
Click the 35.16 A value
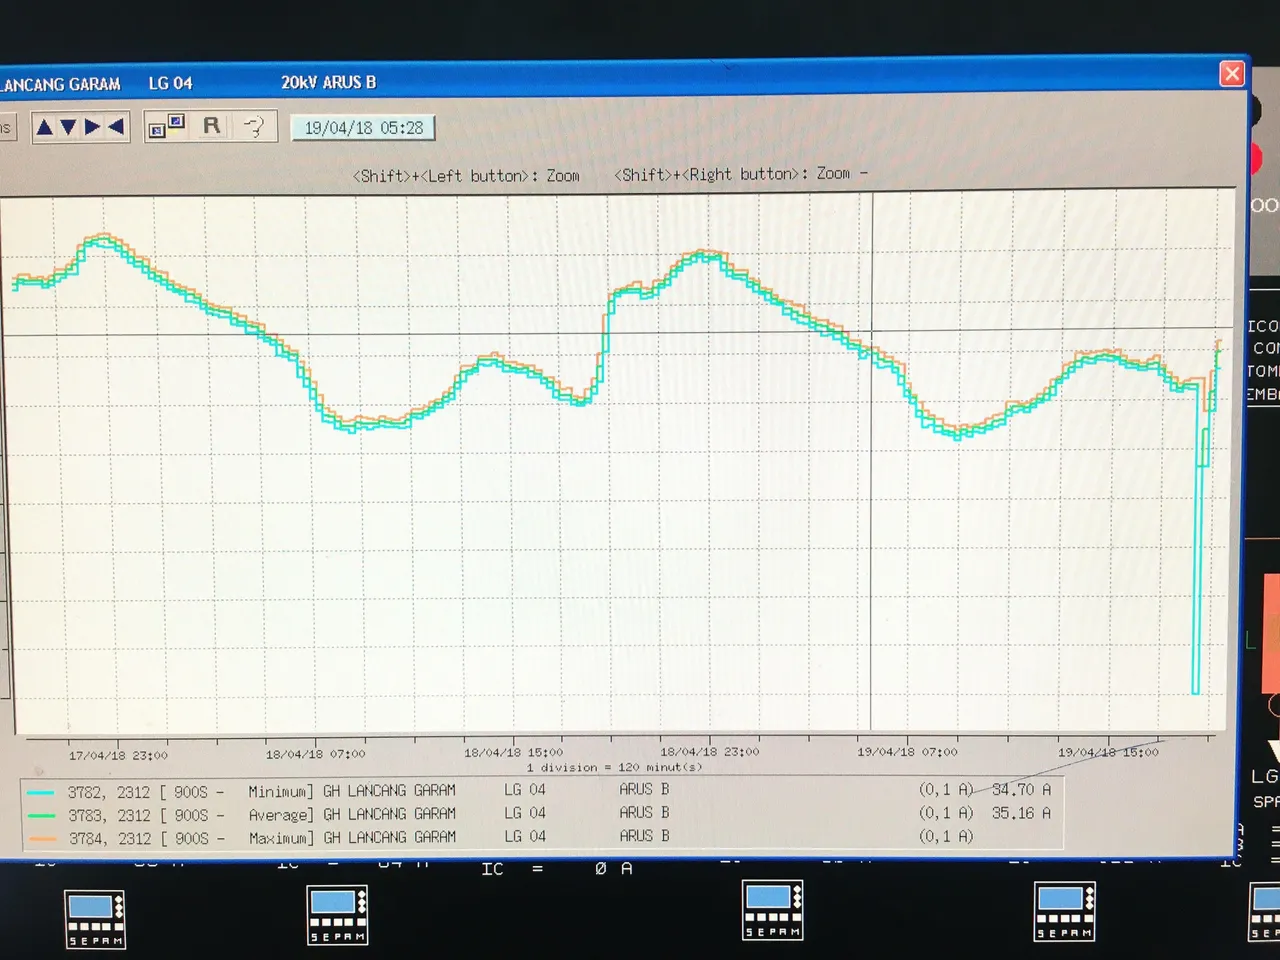[x=1021, y=813]
